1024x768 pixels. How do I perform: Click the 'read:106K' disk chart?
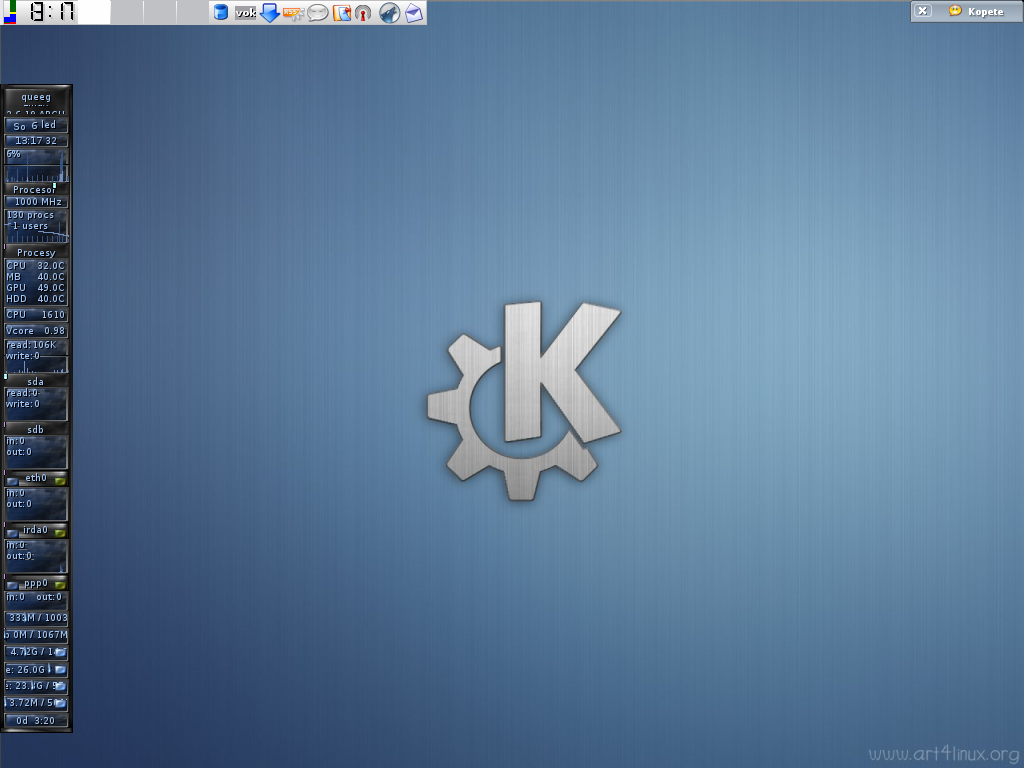coord(37,356)
